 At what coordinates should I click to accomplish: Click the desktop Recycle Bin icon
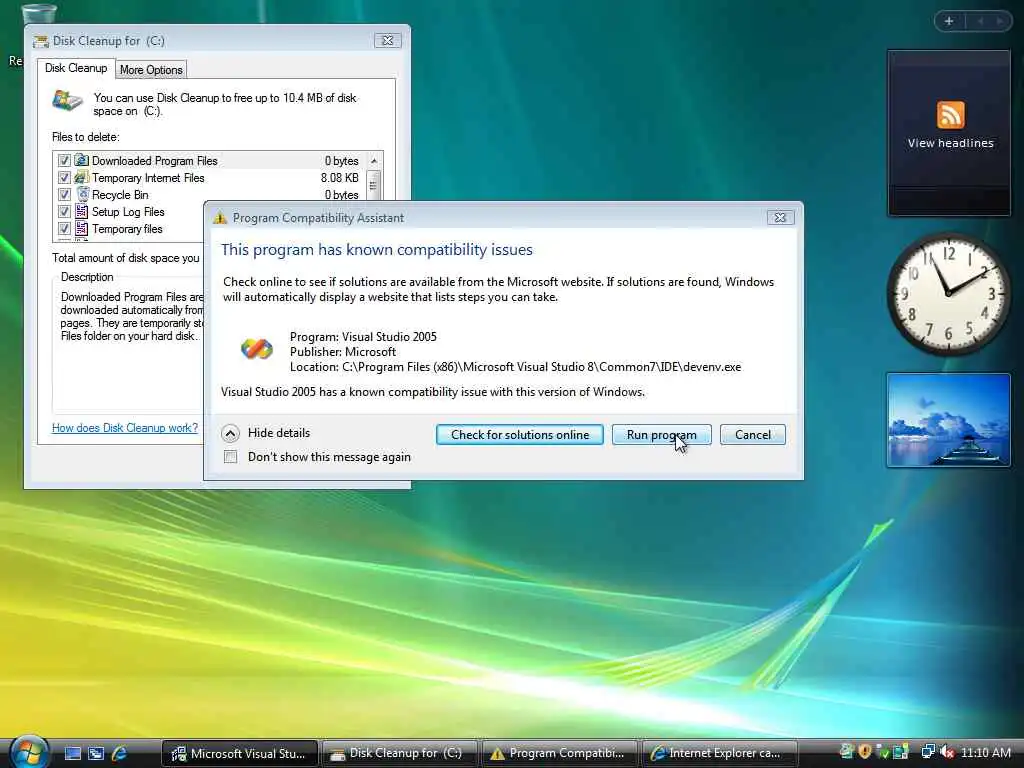point(39,13)
